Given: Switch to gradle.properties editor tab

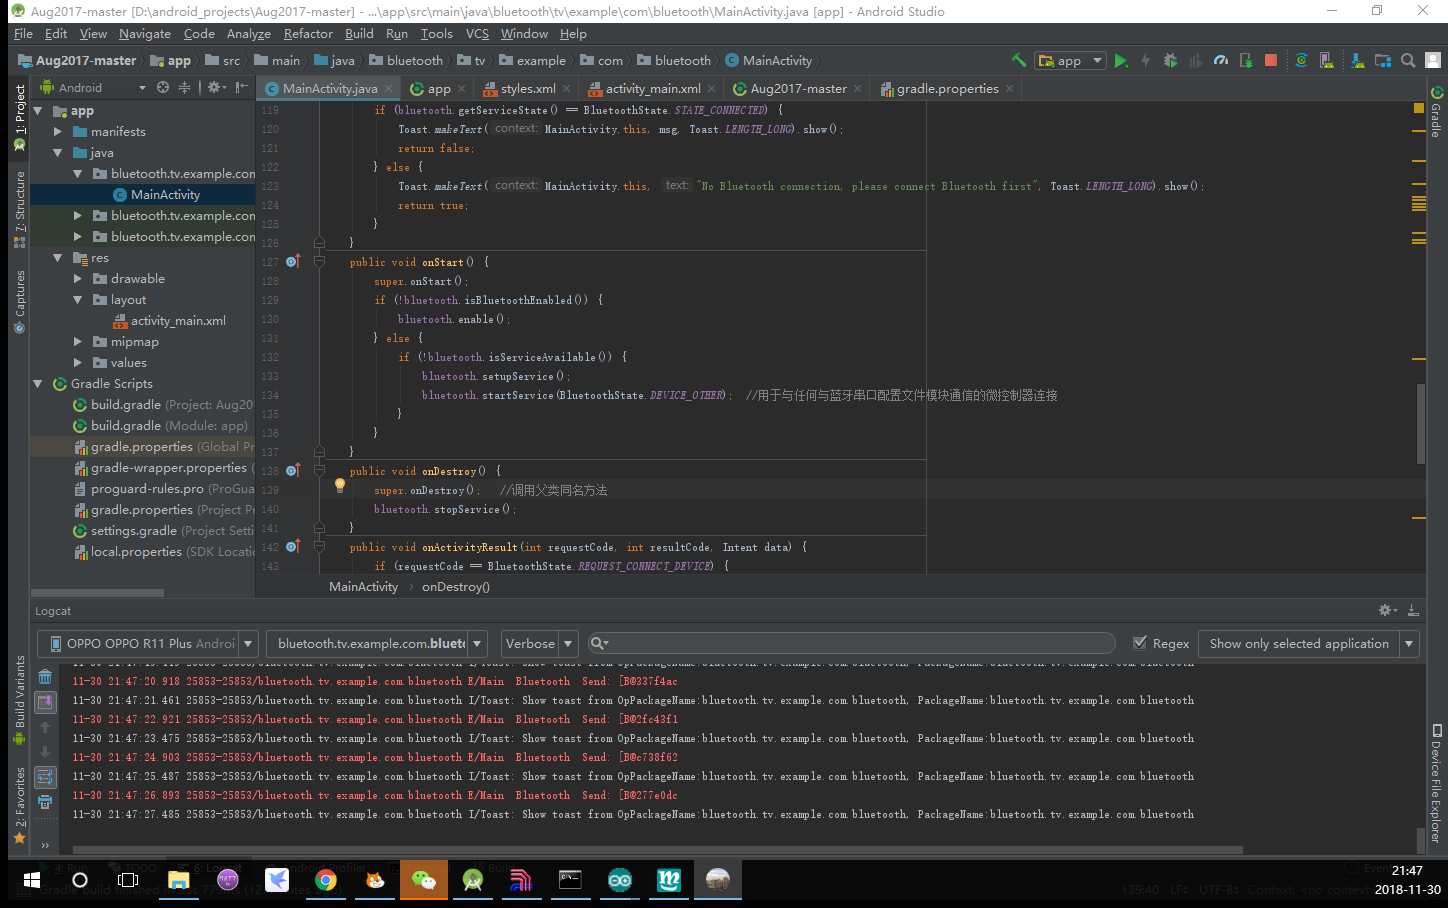Looking at the screenshot, I should [947, 88].
